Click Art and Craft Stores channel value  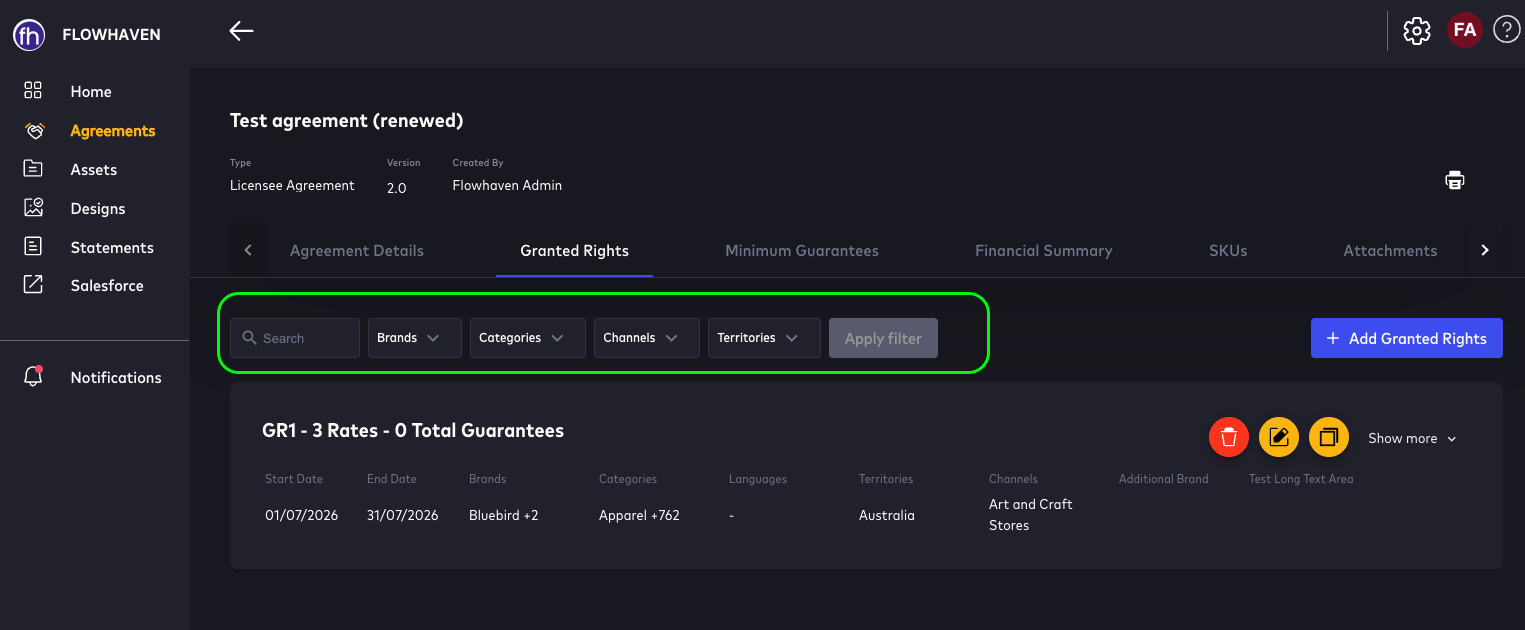click(1031, 515)
